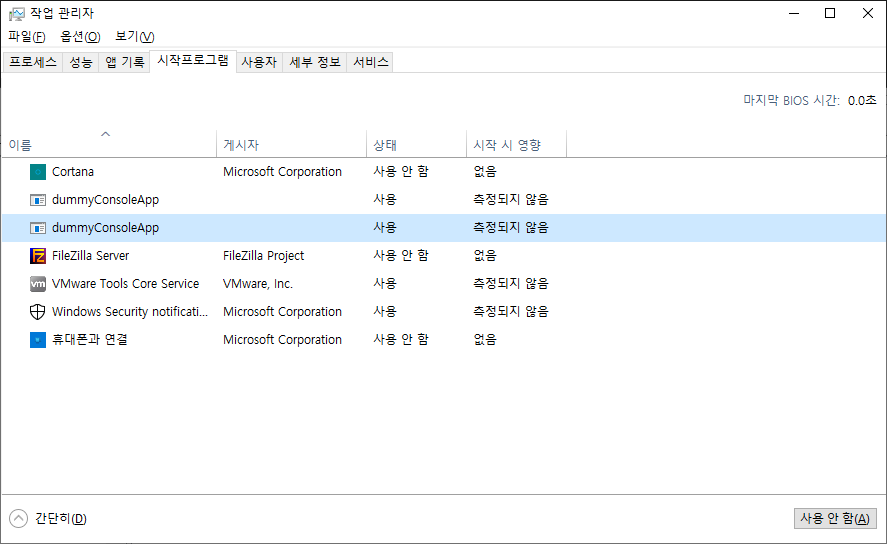Select the Windows Security notificati... entry
This screenshot has width=887, height=544.
click(x=130, y=312)
